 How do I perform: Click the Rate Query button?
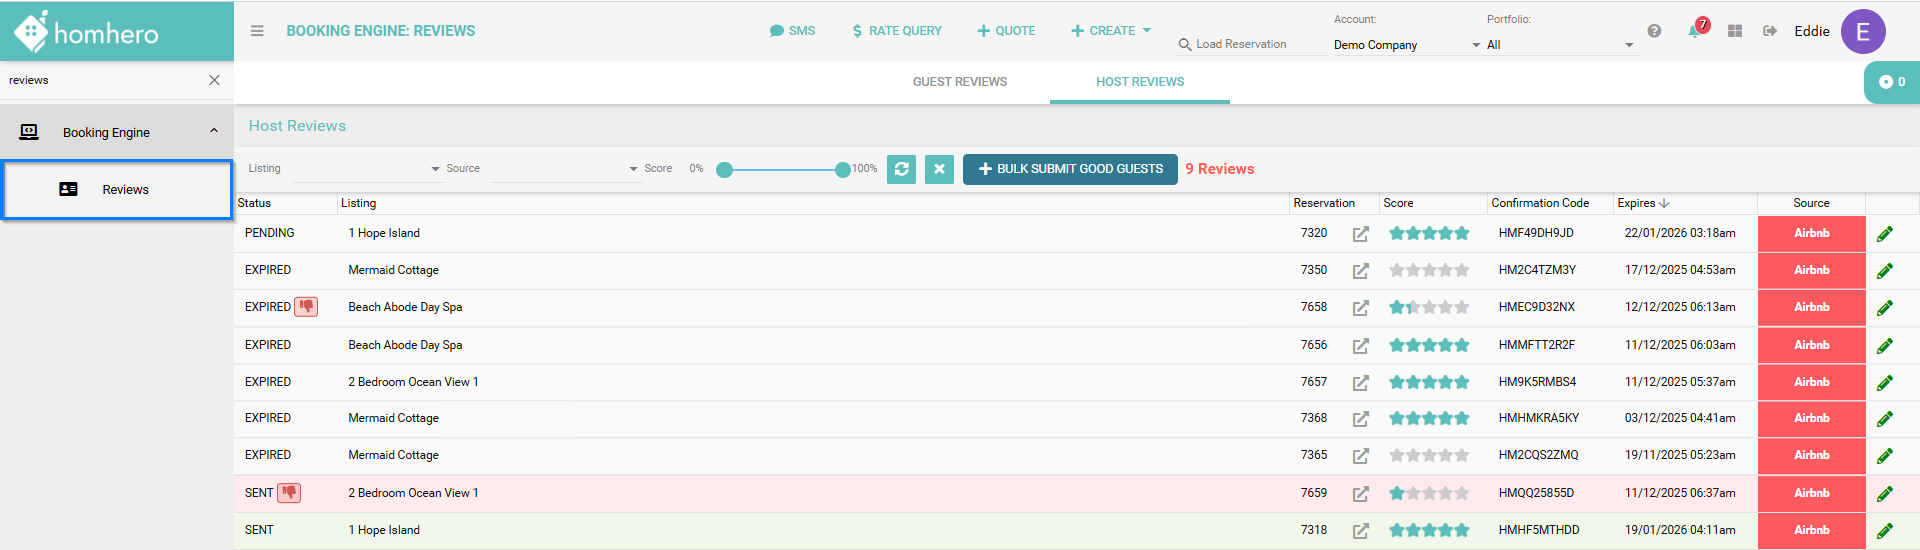pyautogui.click(x=896, y=31)
